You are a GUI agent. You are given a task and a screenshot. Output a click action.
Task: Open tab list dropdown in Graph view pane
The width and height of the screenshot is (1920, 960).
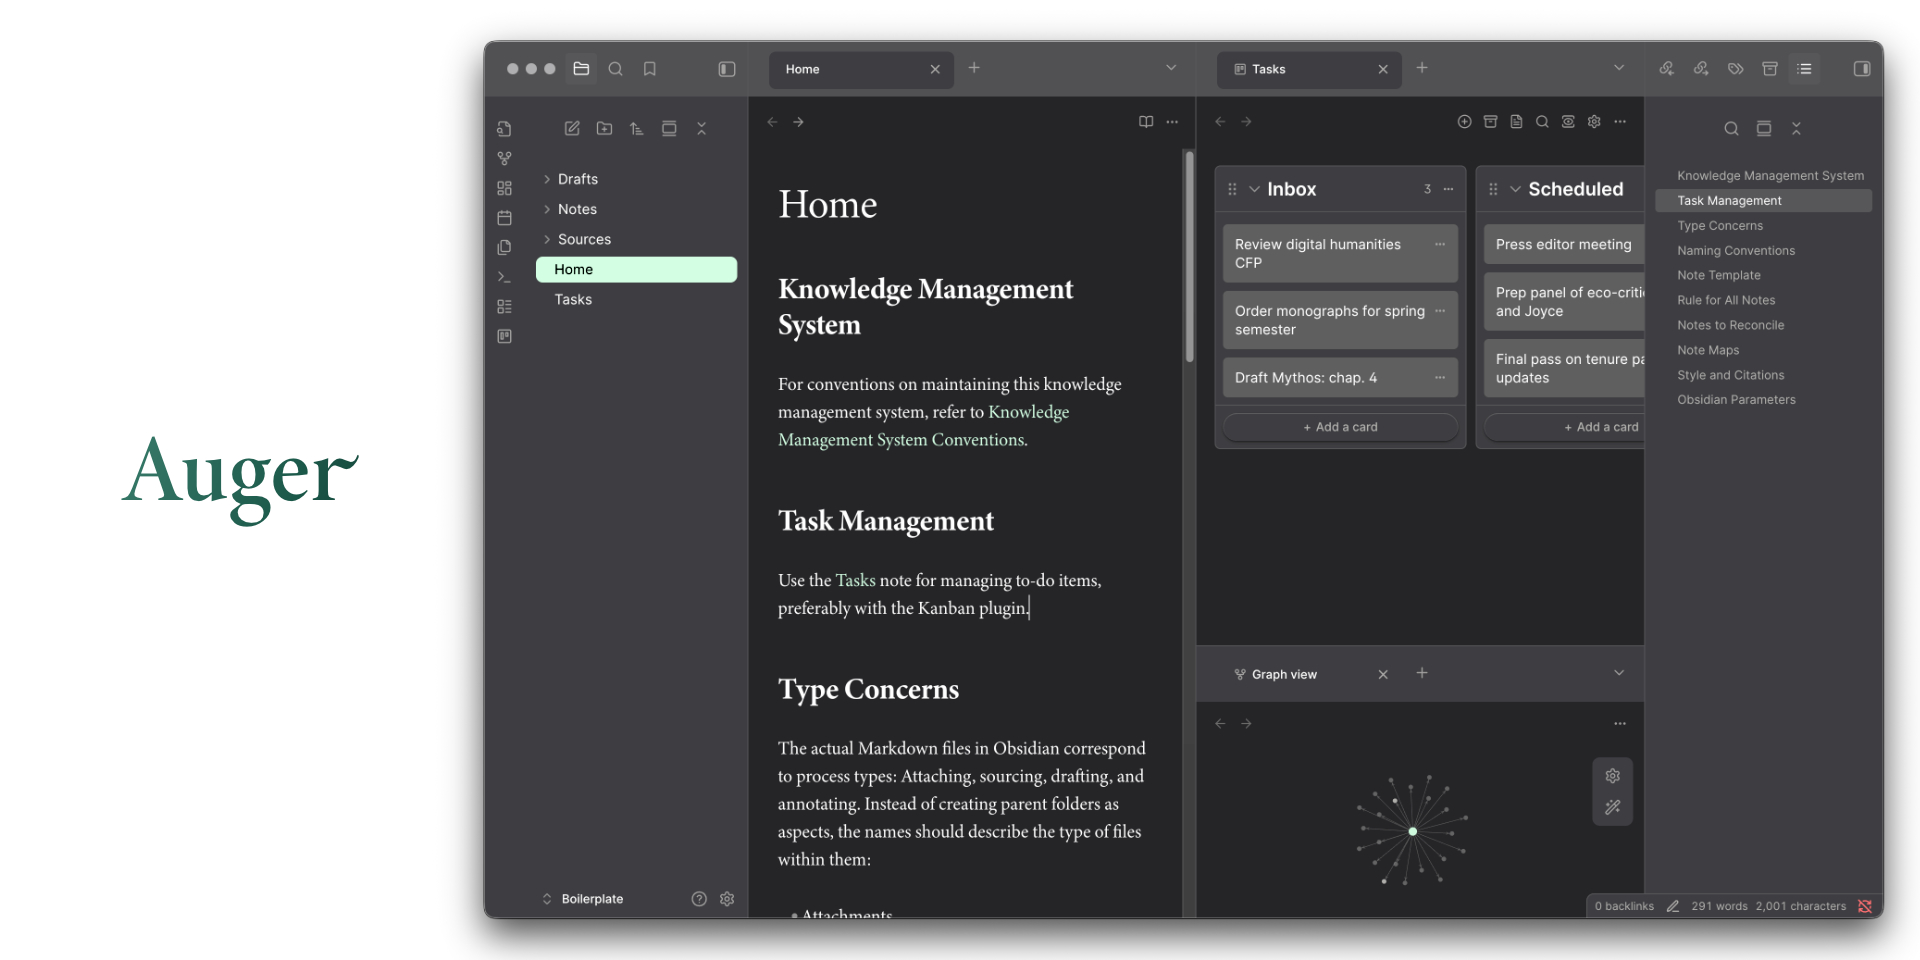(x=1619, y=673)
